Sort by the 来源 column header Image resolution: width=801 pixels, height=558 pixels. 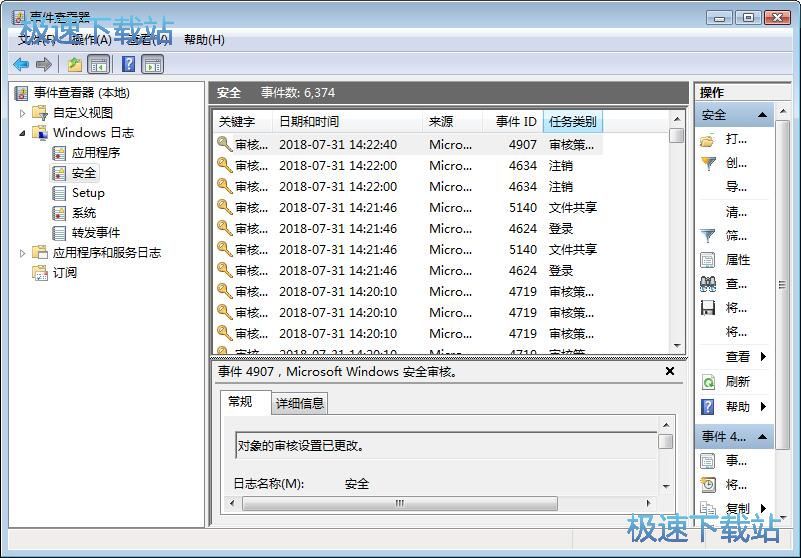click(x=453, y=122)
